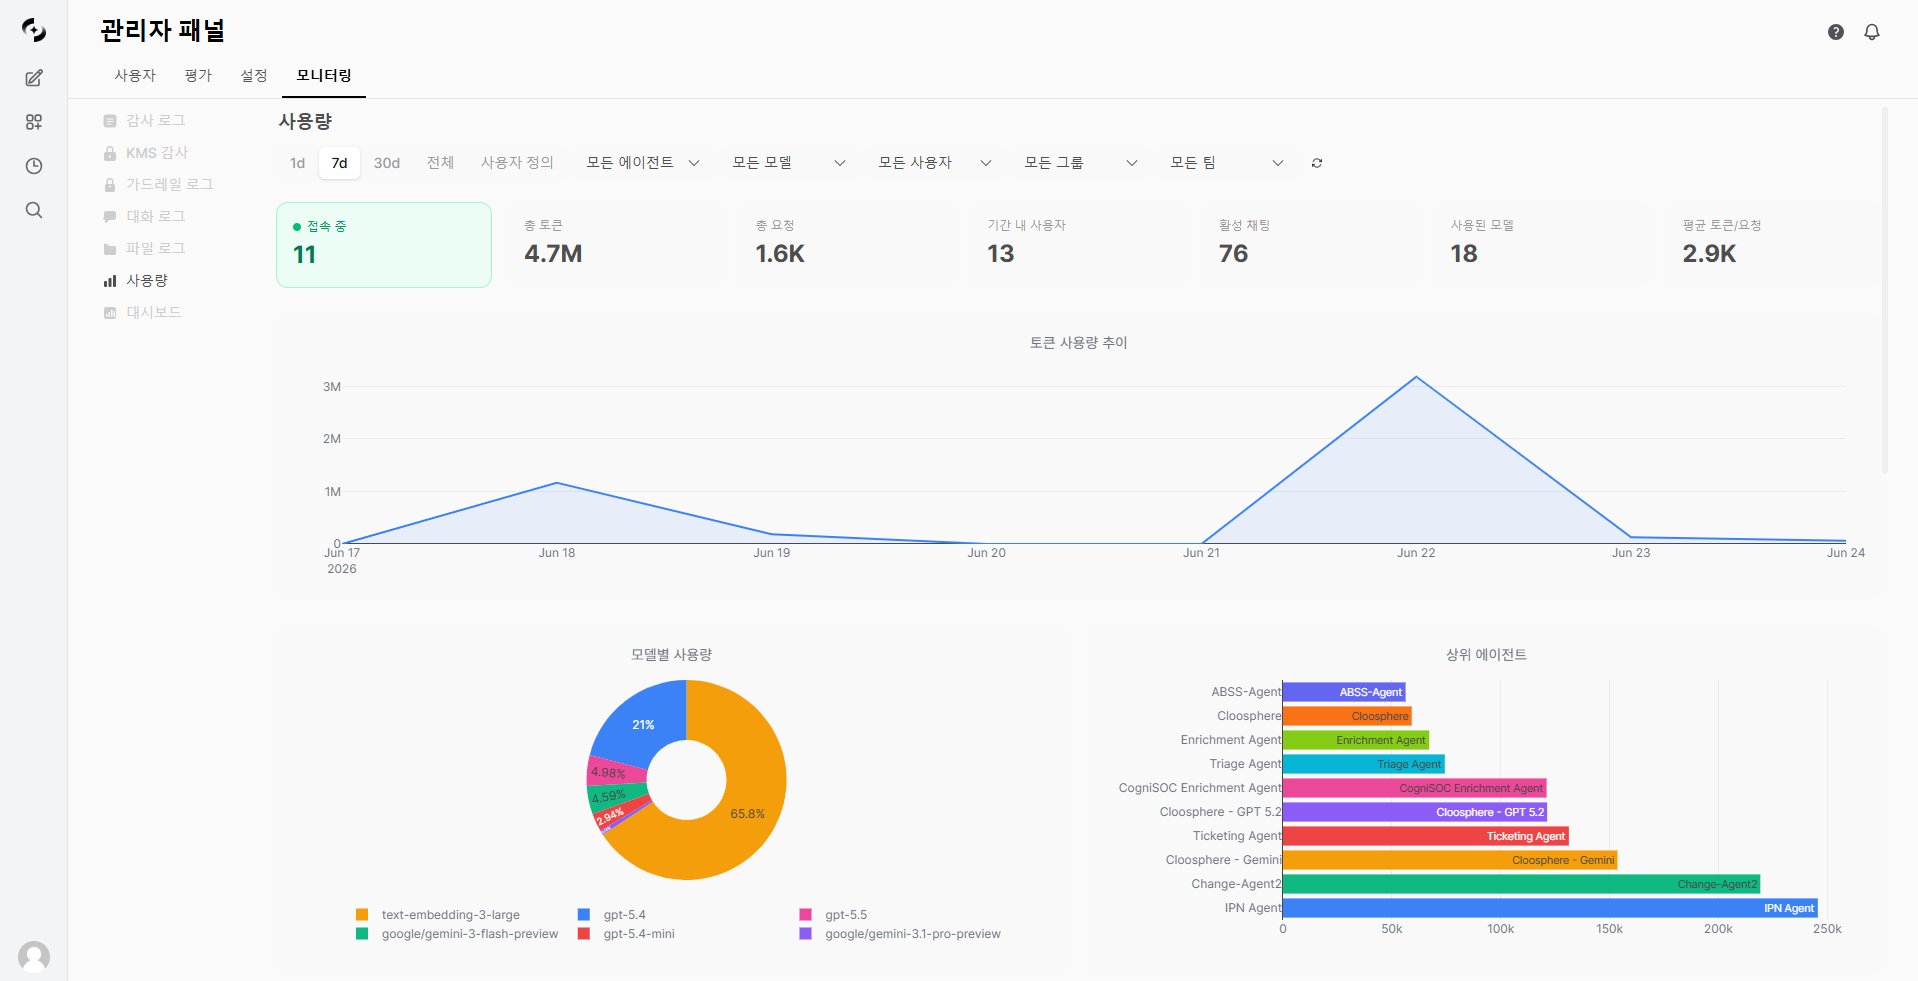Expand the 모든 모델 dropdown
This screenshot has height=981, width=1918.
789,163
